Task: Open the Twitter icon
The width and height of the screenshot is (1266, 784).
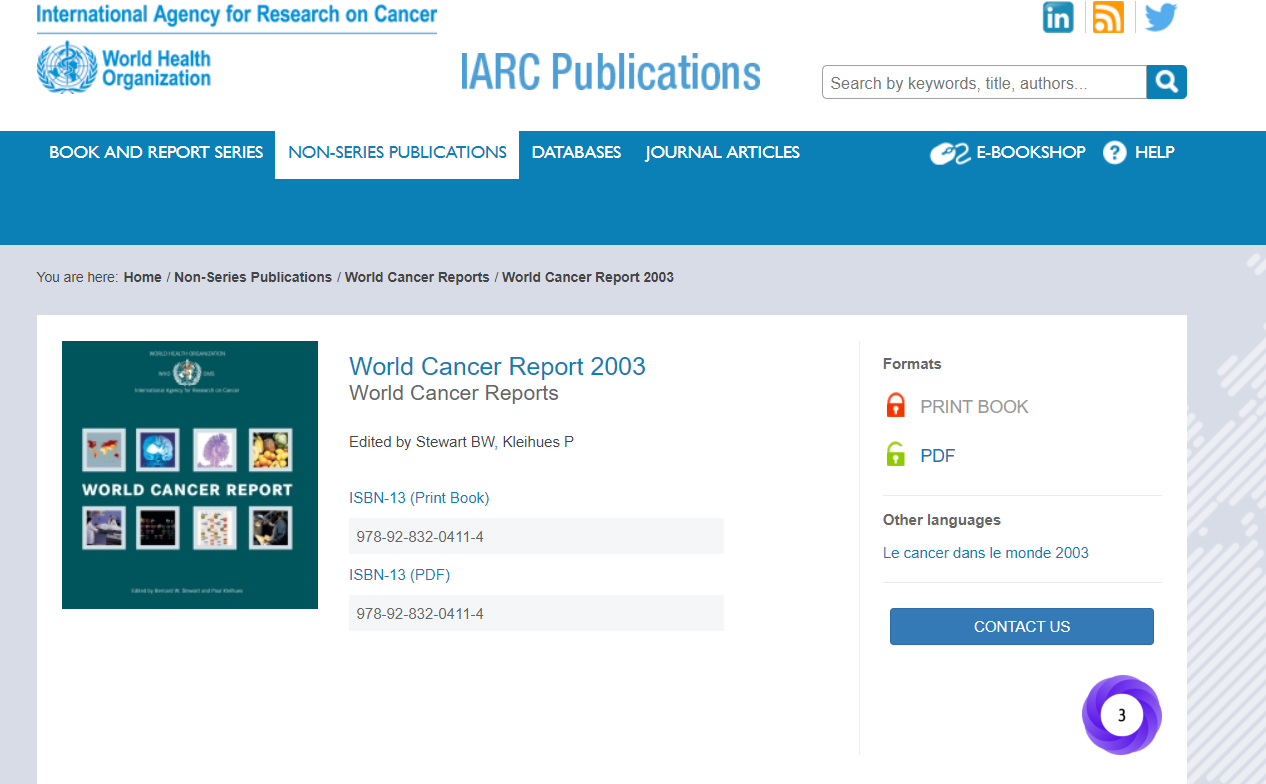Action: 1160,17
